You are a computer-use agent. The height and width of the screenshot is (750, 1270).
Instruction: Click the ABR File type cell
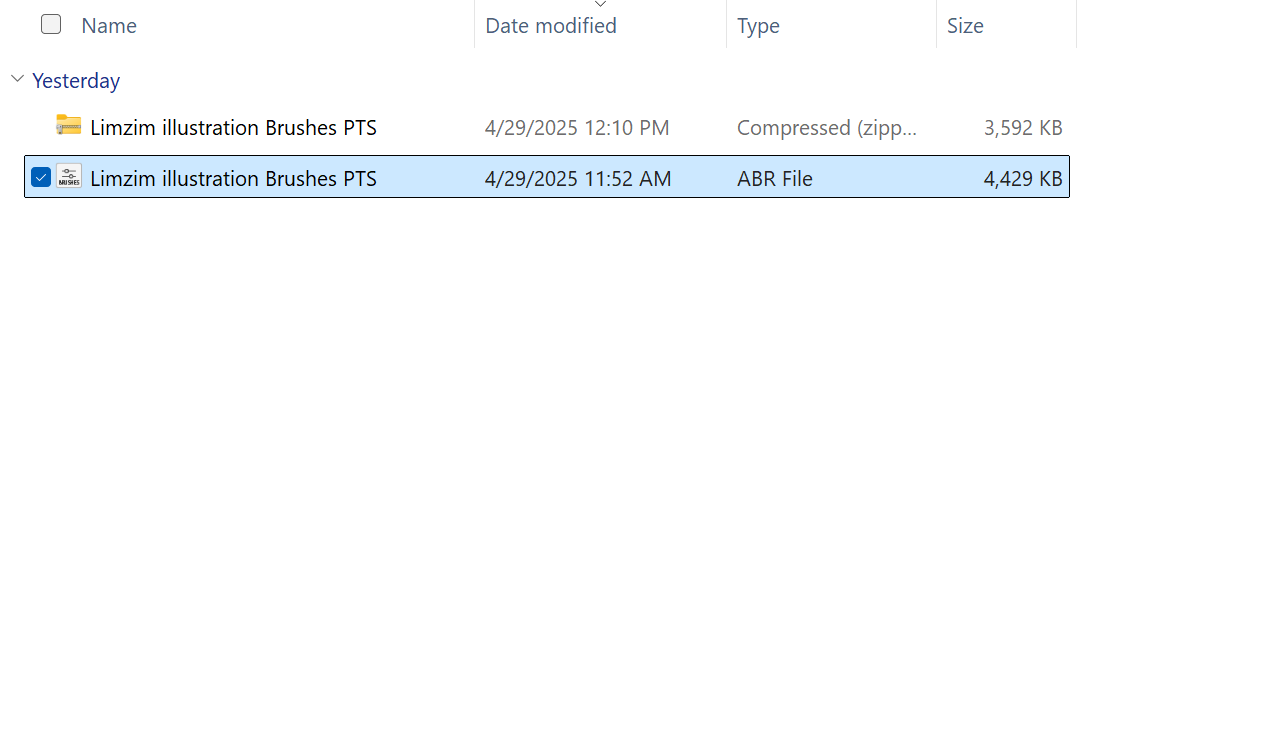tap(775, 178)
